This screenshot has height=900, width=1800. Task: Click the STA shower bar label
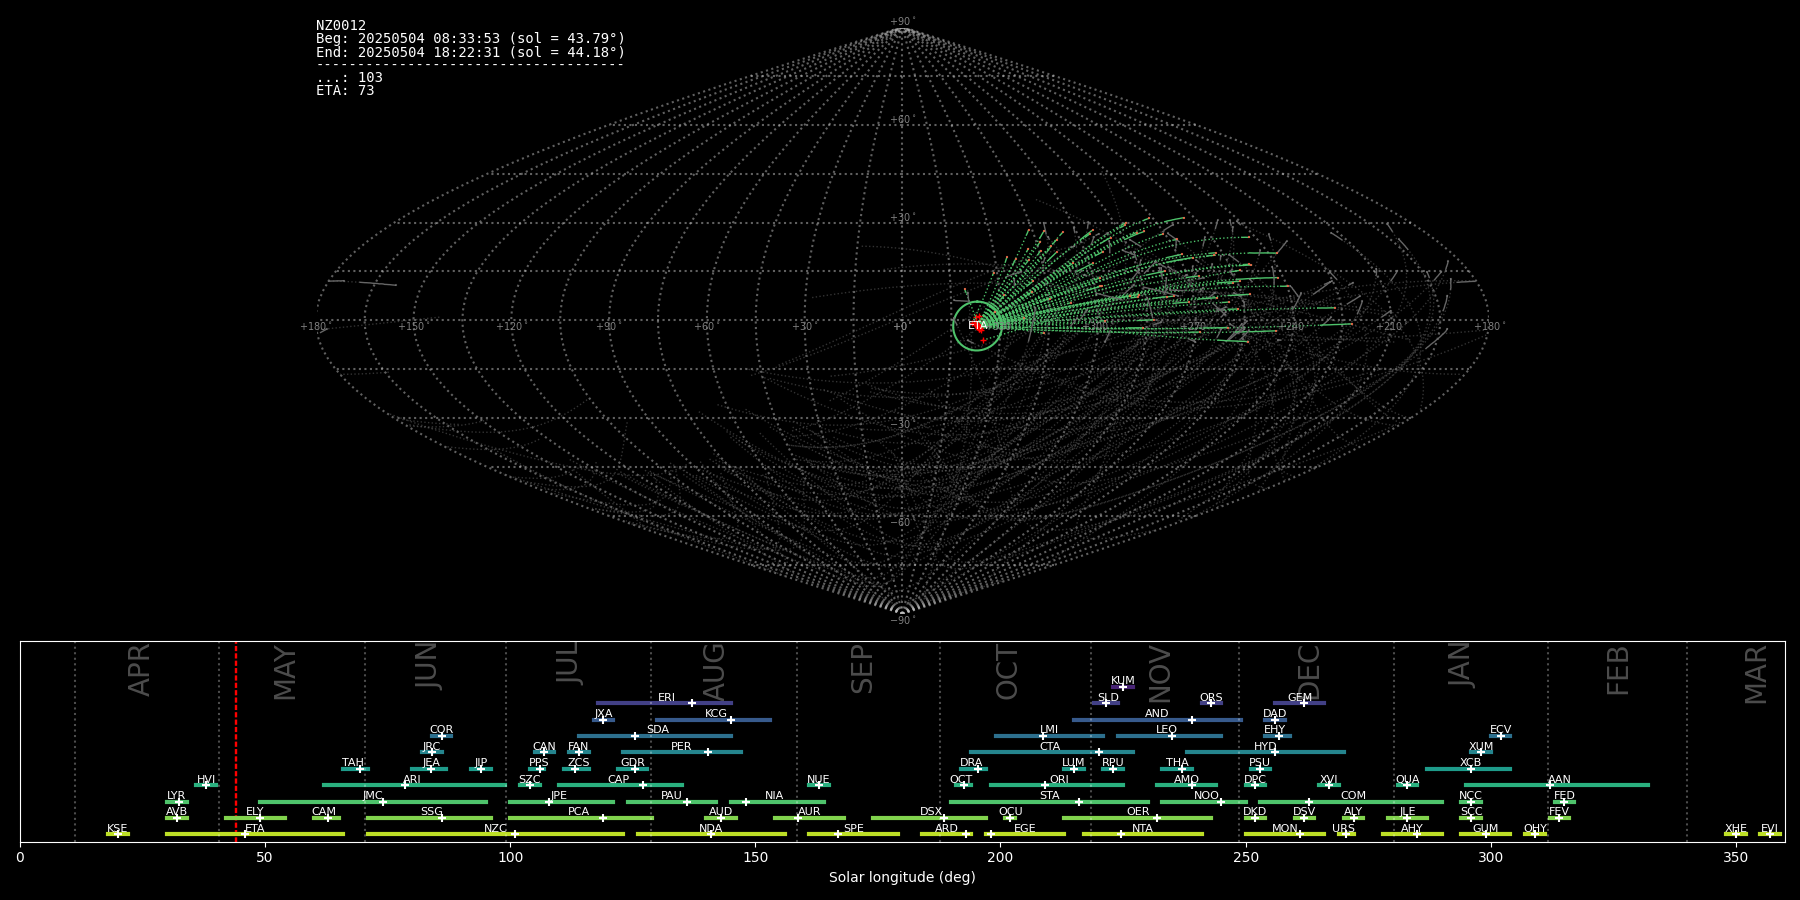point(1049,796)
